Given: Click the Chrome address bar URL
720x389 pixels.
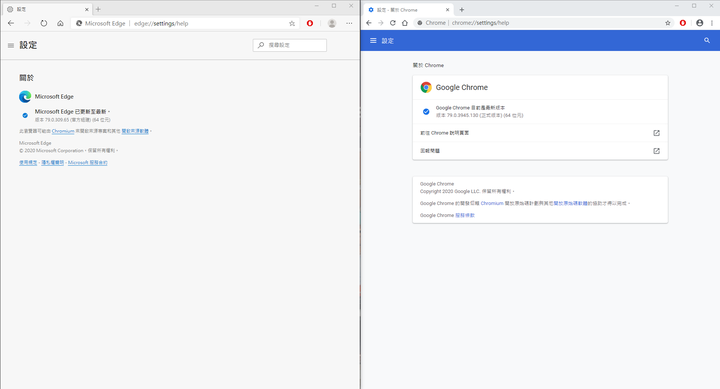Looking at the screenshot, I should tap(480, 23).
